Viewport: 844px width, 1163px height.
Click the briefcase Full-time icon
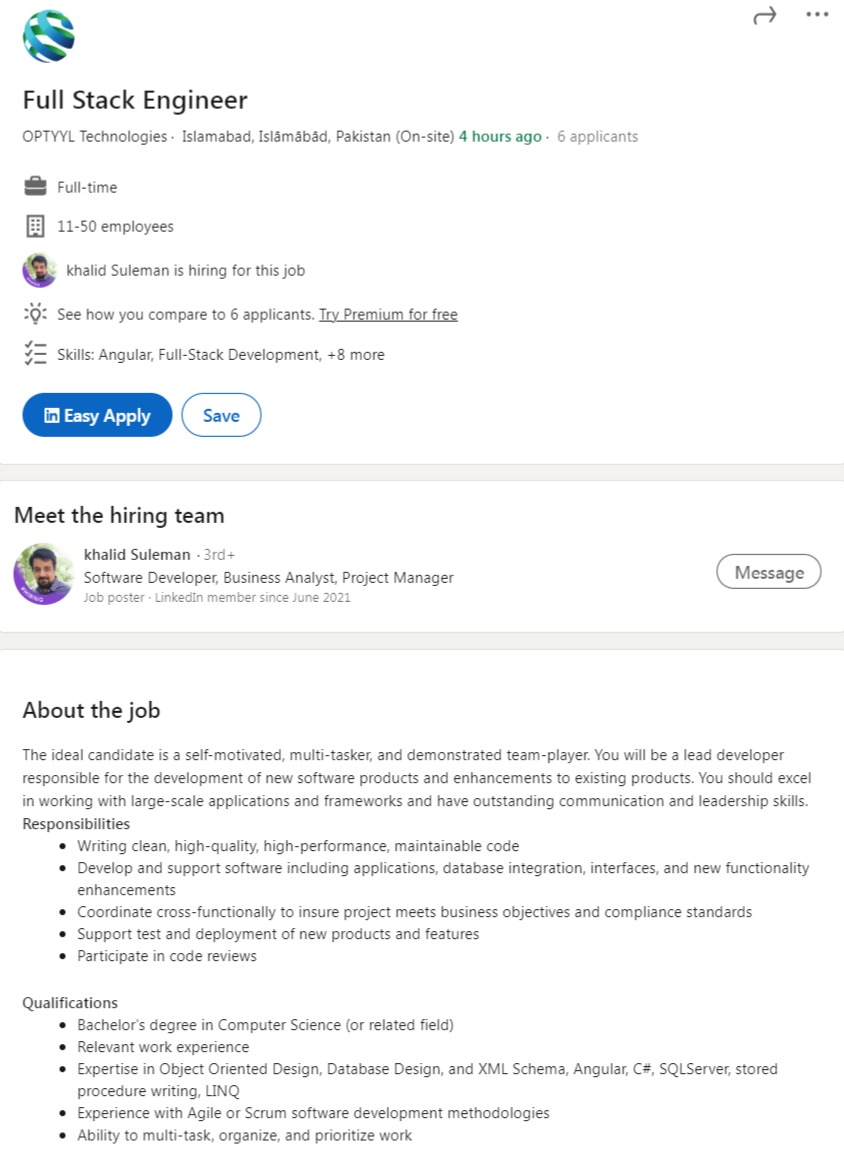coord(35,186)
